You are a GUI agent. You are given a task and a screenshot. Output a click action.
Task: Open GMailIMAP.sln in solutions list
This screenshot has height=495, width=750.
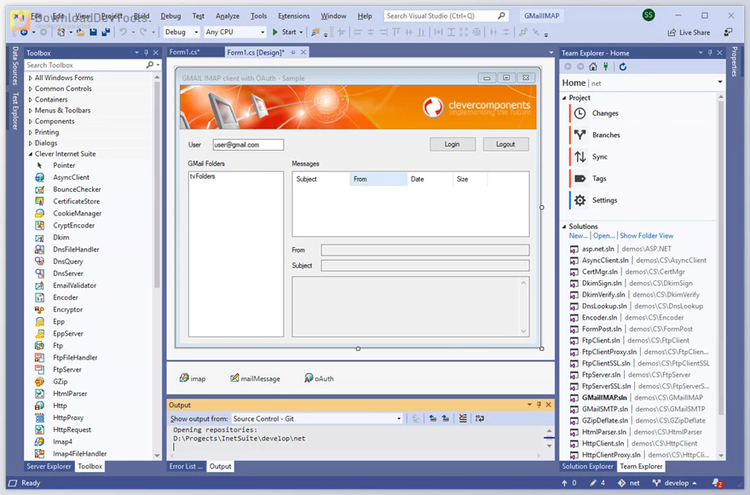(x=604, y=397)
